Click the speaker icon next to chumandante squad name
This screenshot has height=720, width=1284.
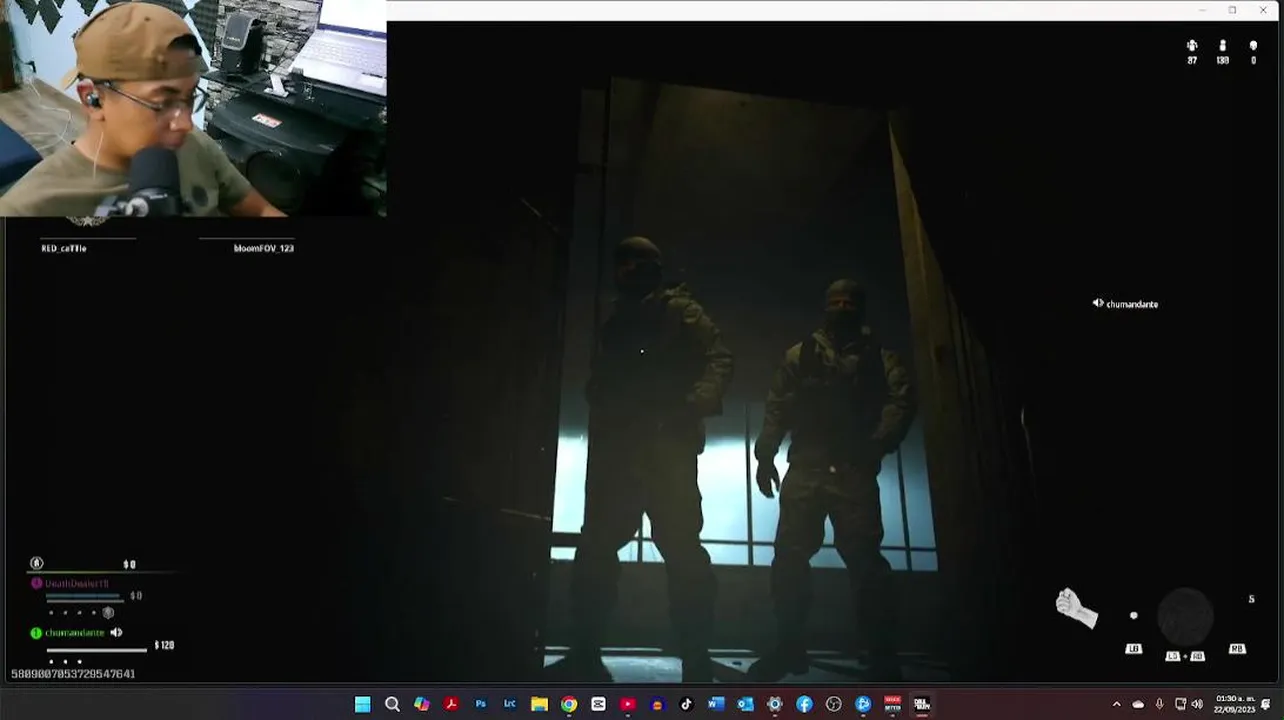pos(116,632)
